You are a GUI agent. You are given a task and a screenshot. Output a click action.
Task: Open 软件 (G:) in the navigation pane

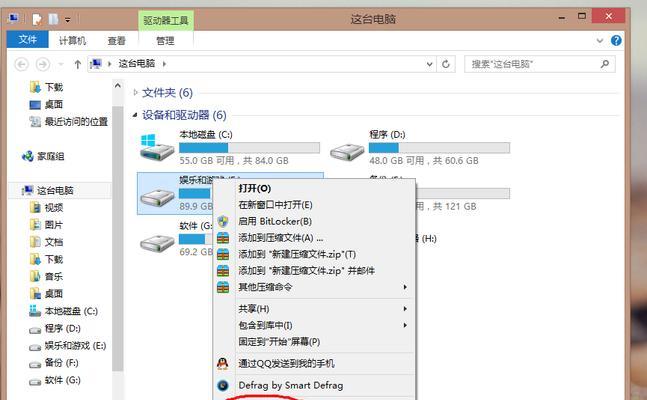tap(62, 380)
